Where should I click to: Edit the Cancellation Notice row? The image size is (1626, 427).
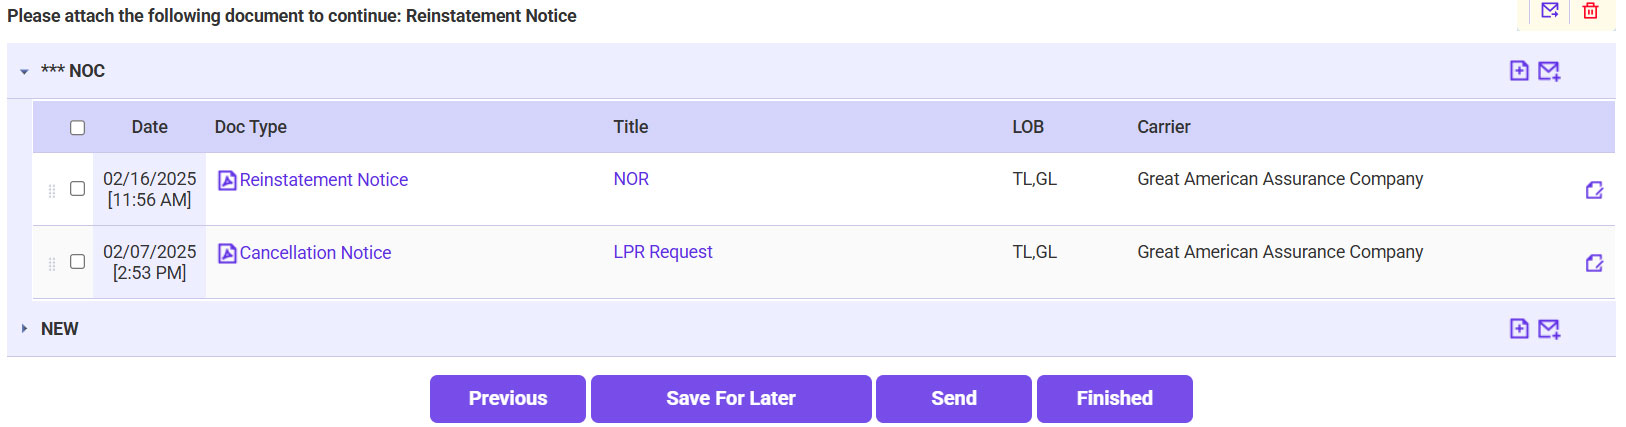coord(1594,263)
